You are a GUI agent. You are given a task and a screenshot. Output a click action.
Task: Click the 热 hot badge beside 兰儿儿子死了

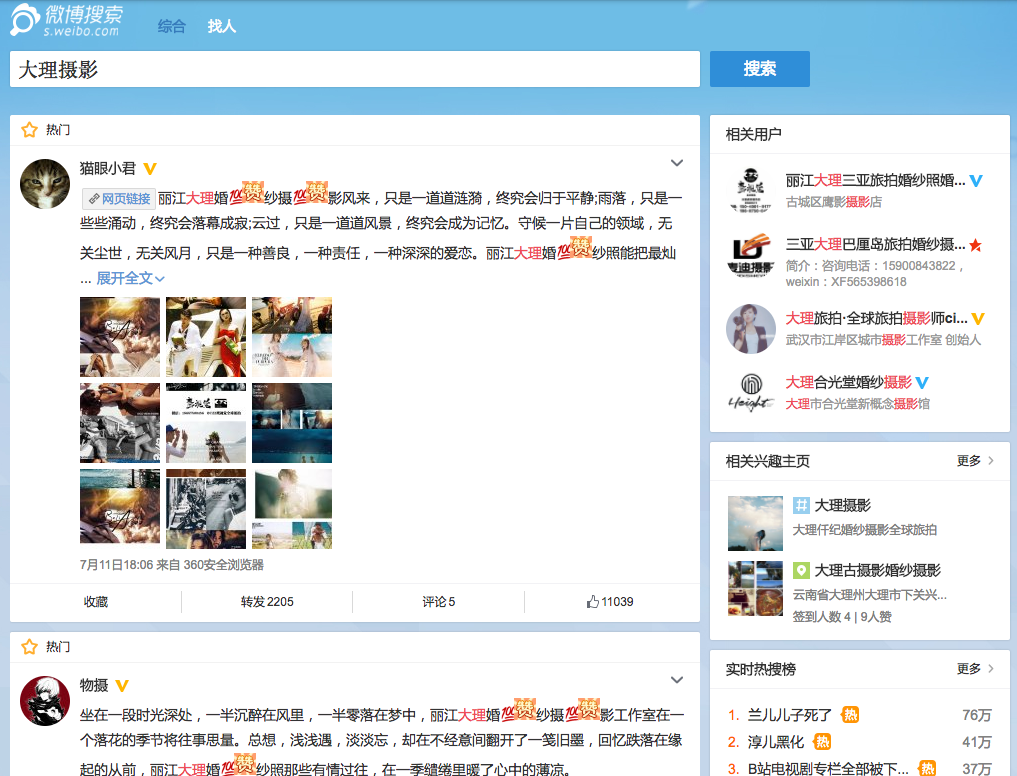pyautogui.click(x=850, y=715)
